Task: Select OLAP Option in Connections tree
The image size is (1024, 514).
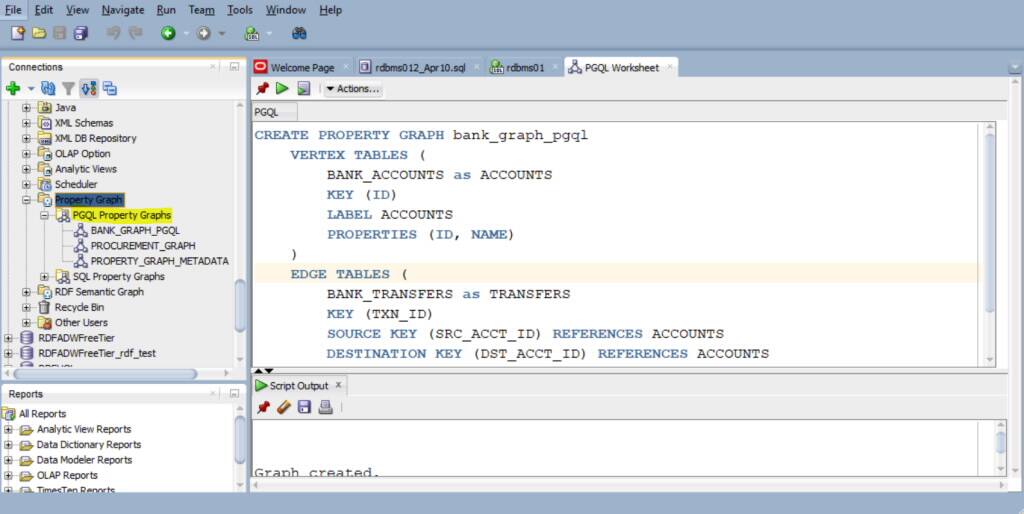Action: tap(82, 153)
